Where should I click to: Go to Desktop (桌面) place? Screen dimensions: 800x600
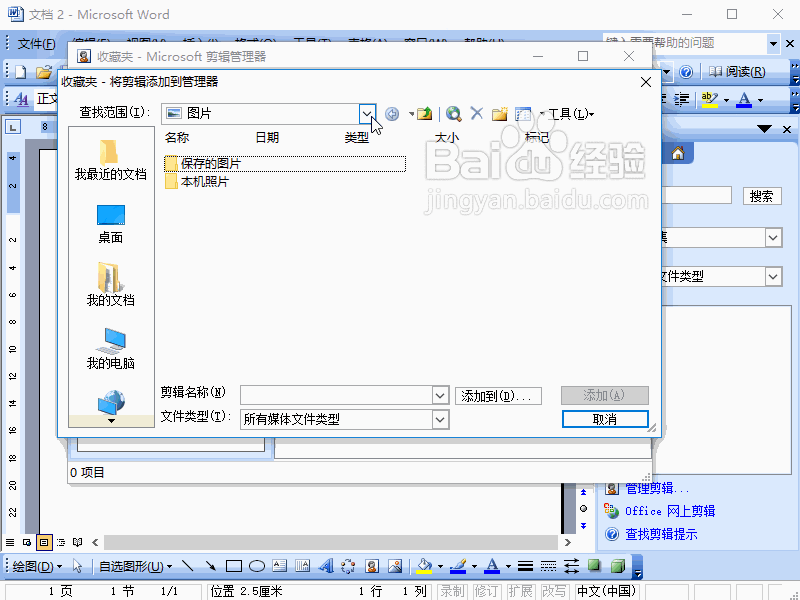[x=111, y=224]
